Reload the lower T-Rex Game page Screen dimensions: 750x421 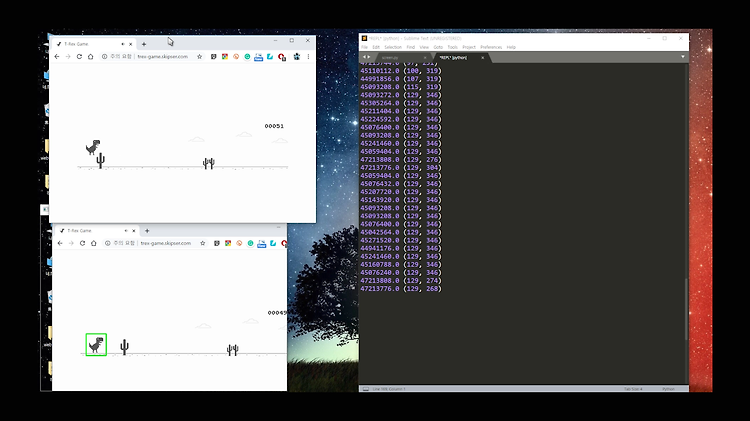(x=82, y=243)
